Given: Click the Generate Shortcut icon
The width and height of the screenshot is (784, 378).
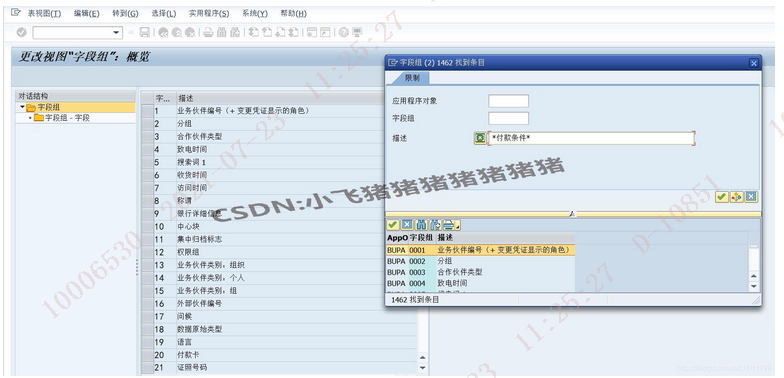Looking at the screenshot, I should click(325, 32).
